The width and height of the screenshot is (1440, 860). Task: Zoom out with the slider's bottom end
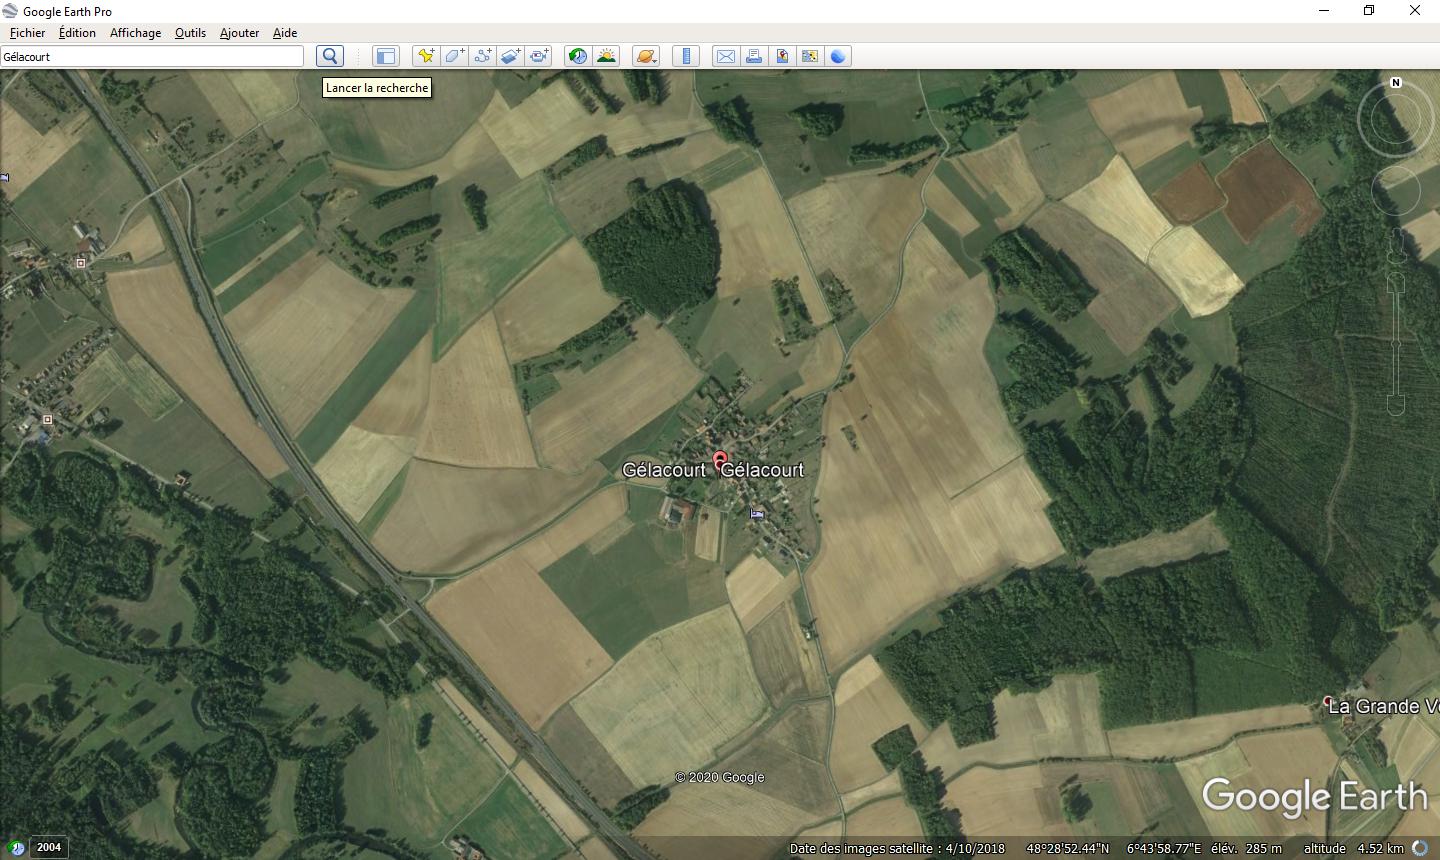pos(1396,405)
